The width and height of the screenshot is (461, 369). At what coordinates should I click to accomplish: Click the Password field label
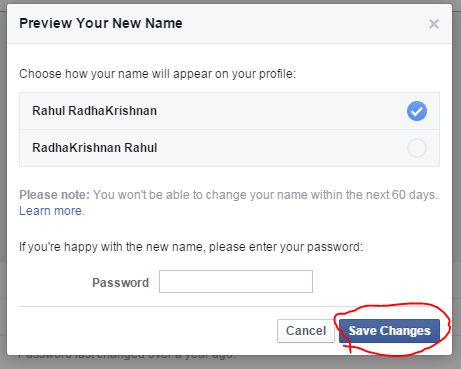[x=120, y=283]
